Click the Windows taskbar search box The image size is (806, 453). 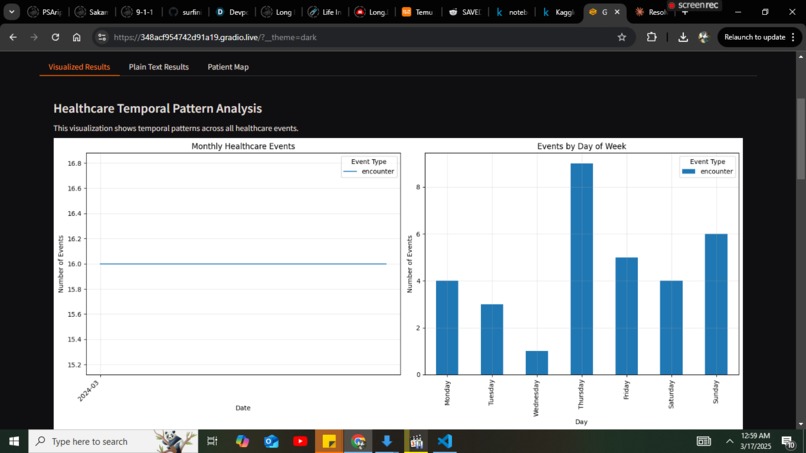[113, 441]
